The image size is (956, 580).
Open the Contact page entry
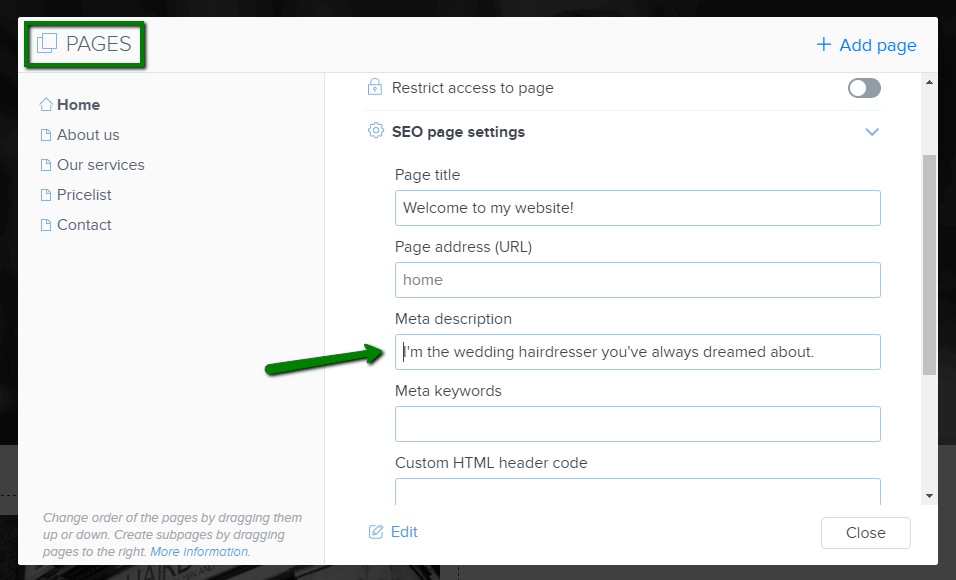tap(85, 224)
